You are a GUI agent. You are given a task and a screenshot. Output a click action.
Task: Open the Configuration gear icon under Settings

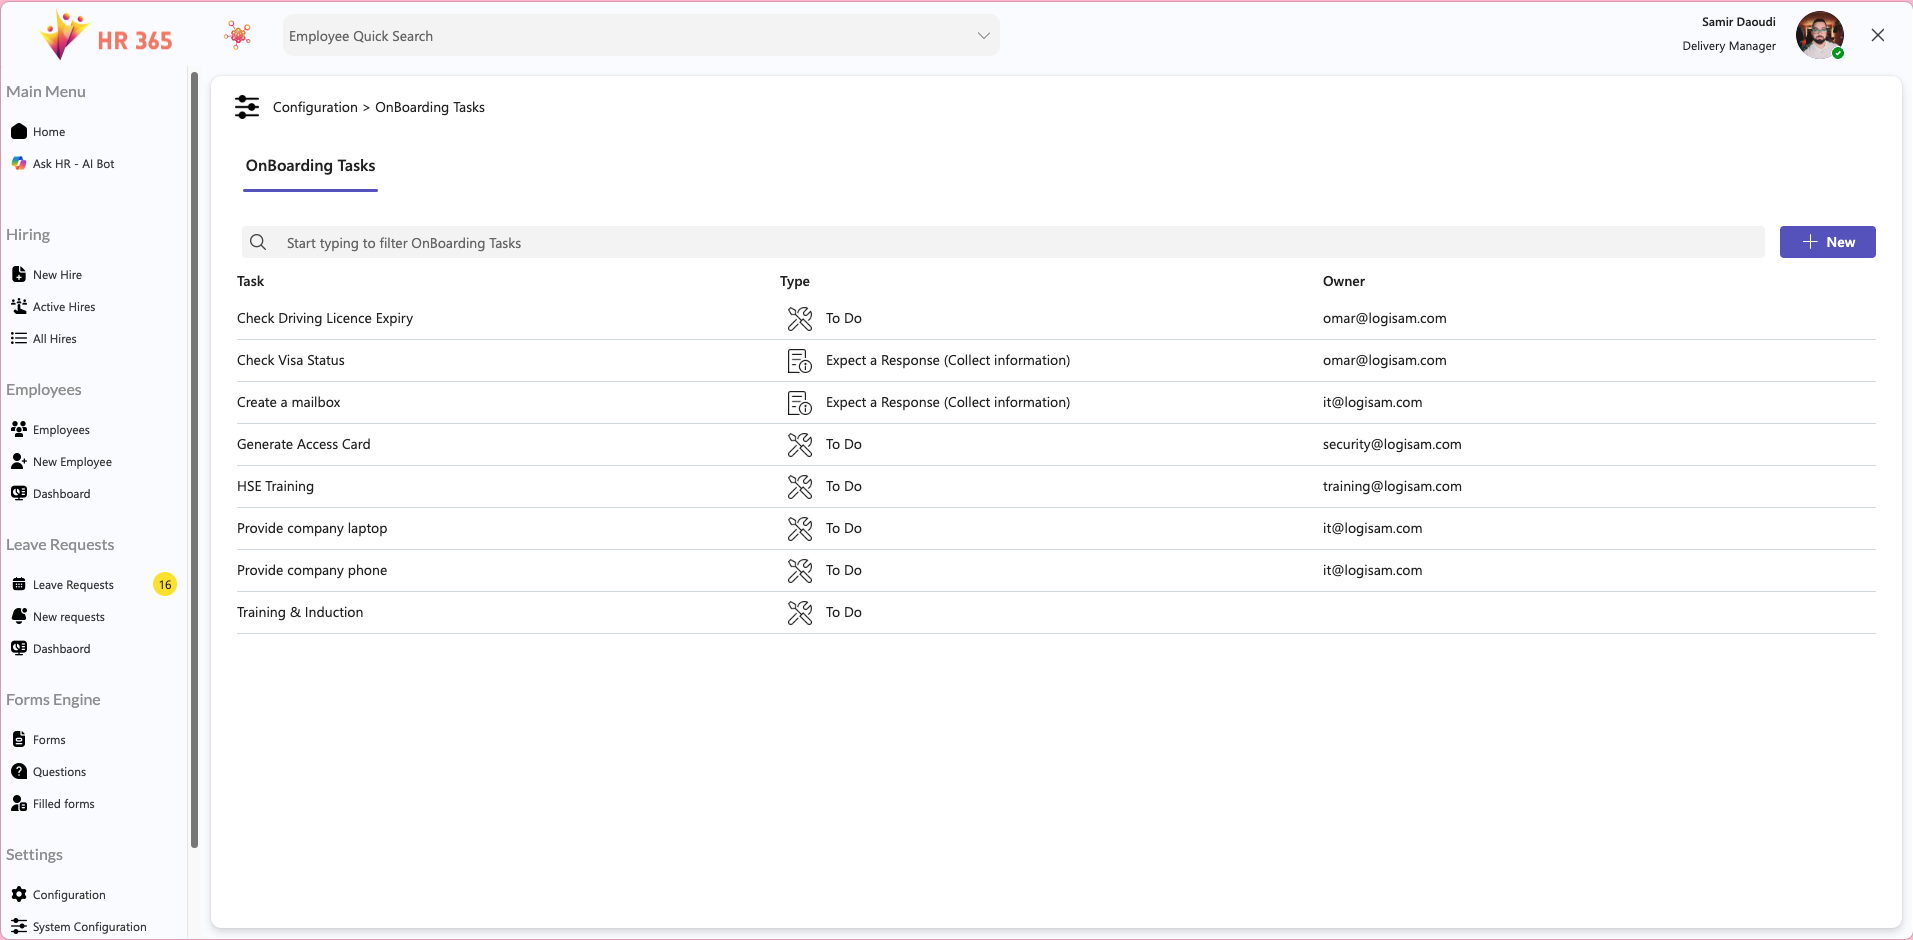20,894
